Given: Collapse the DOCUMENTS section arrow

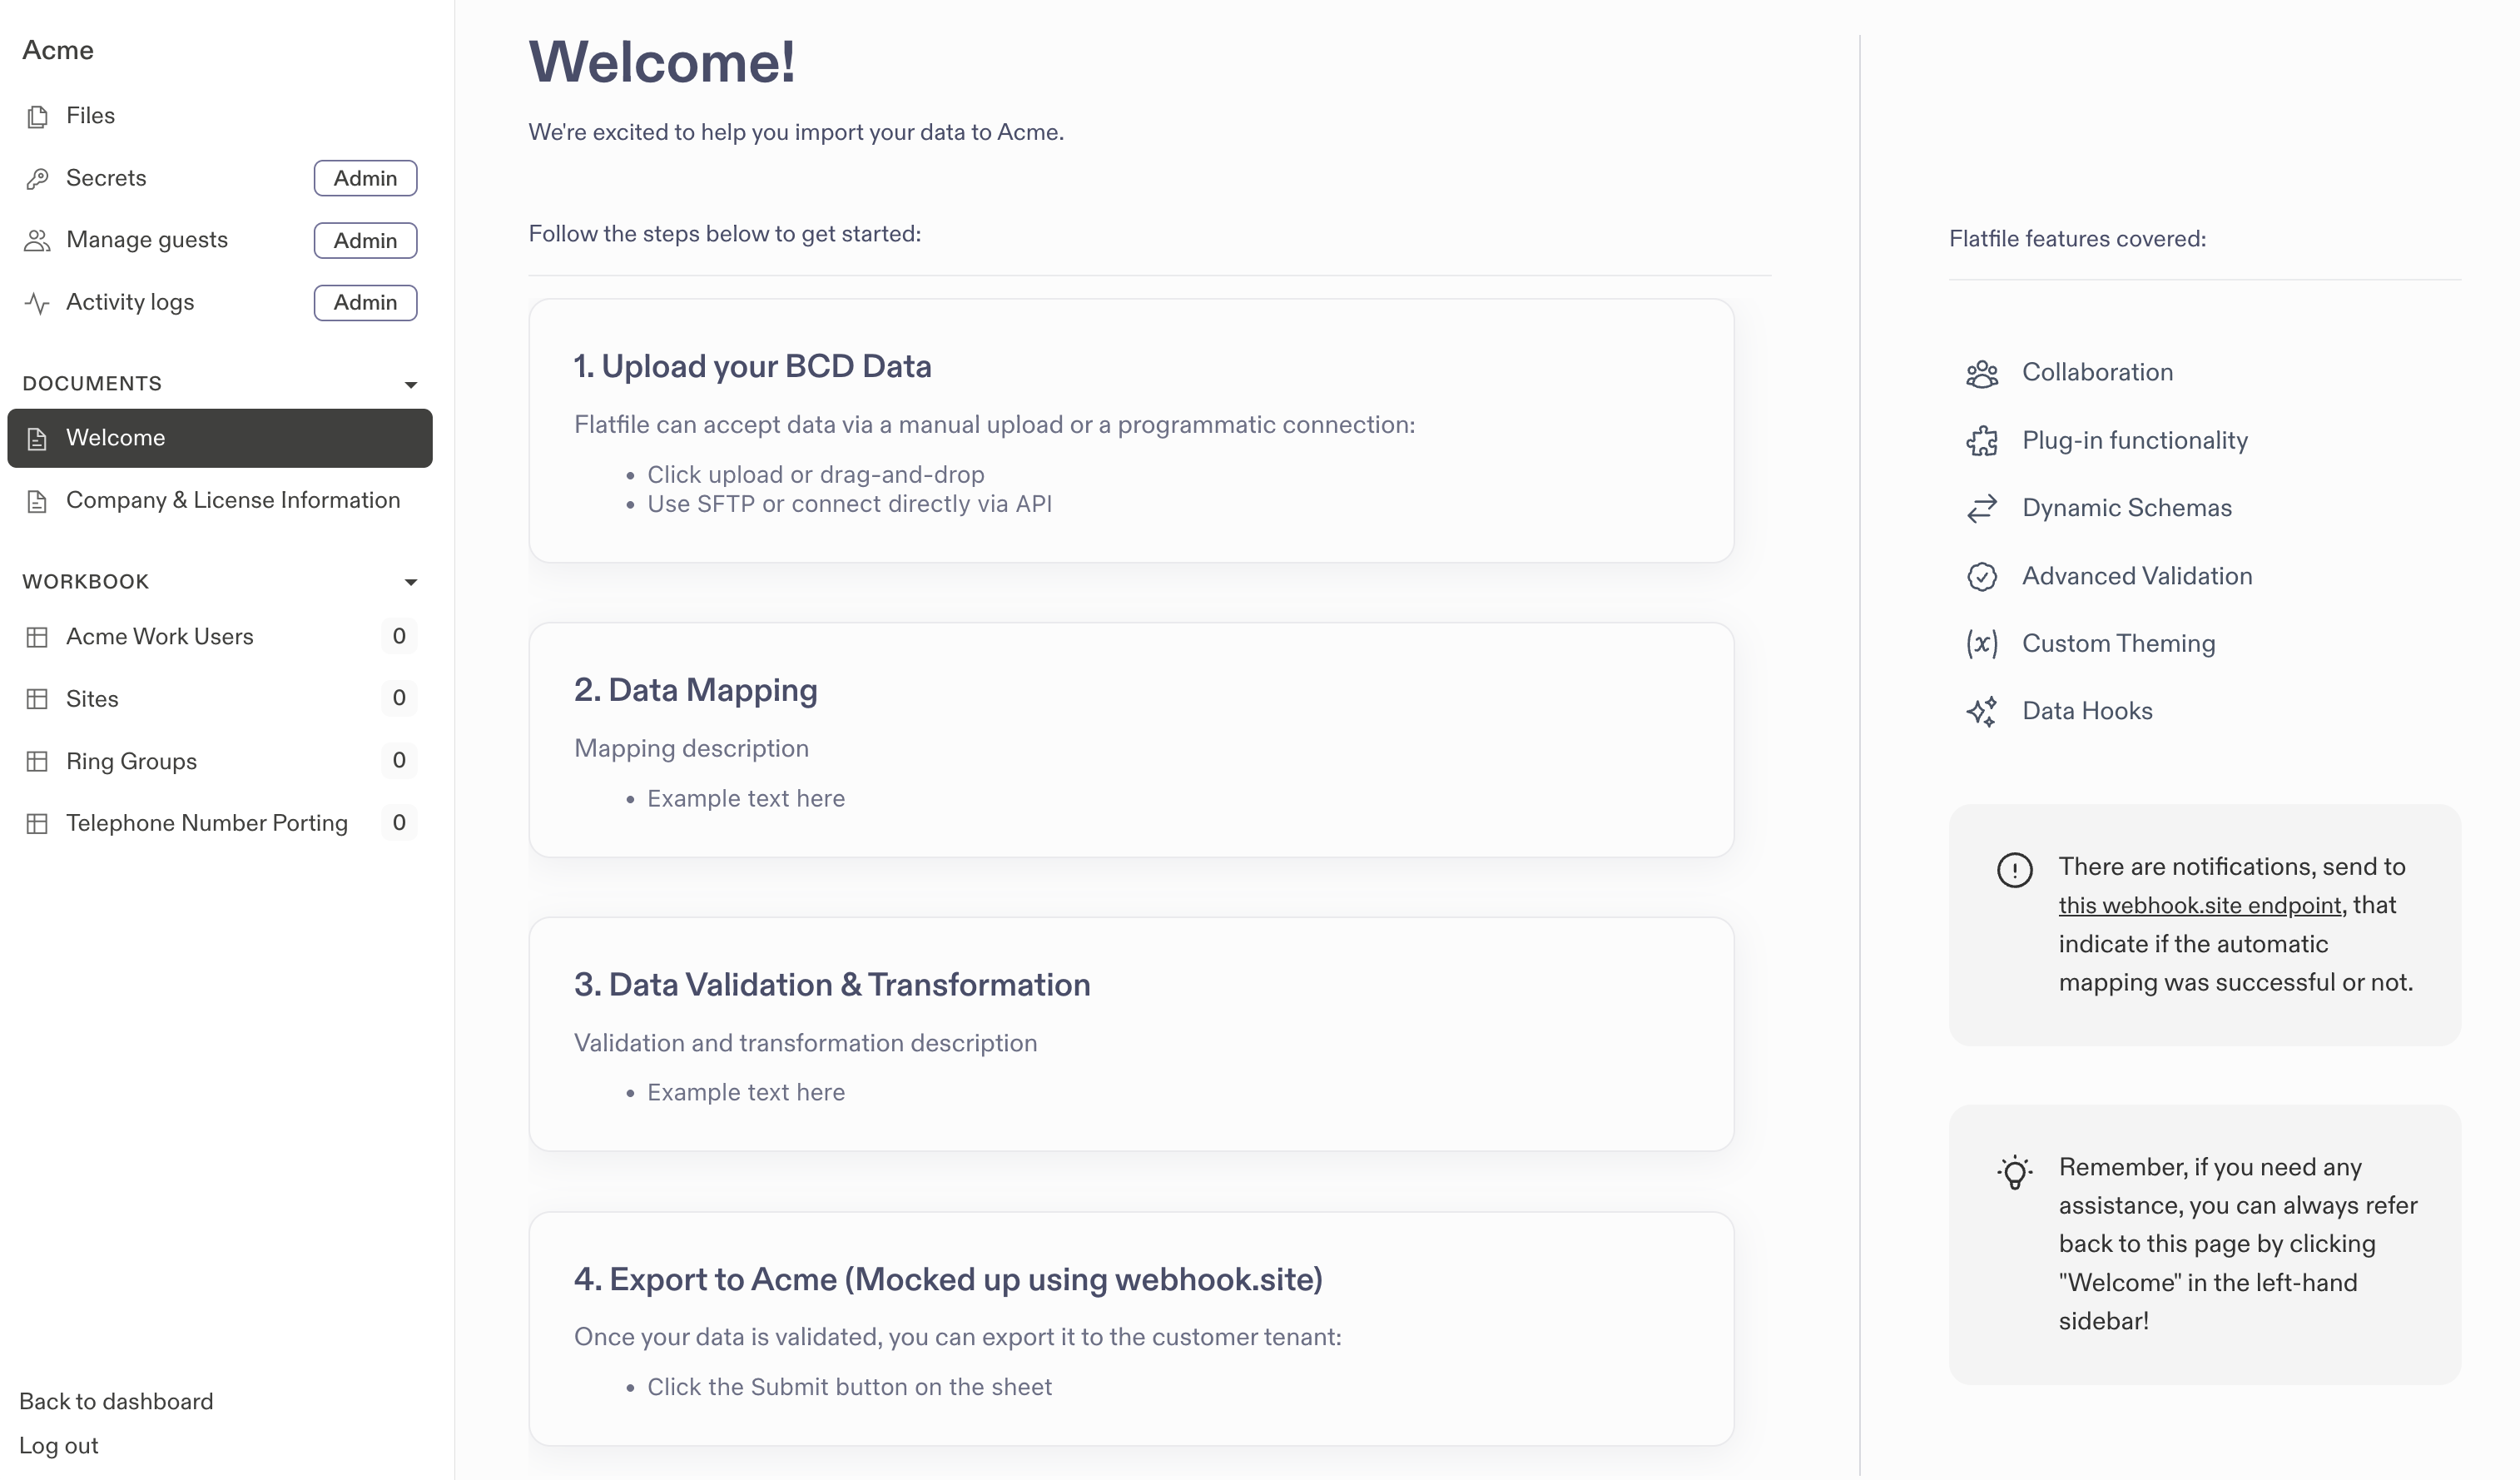Looking at the screenshot, I should tap(410, 385).
